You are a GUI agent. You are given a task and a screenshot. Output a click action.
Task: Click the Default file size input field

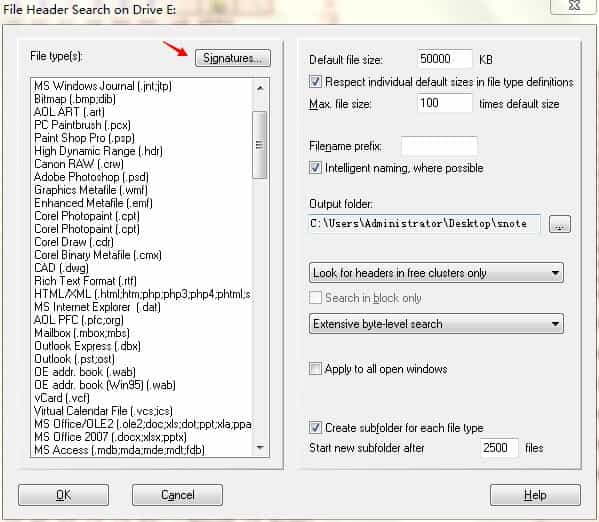tap(445, 59)
